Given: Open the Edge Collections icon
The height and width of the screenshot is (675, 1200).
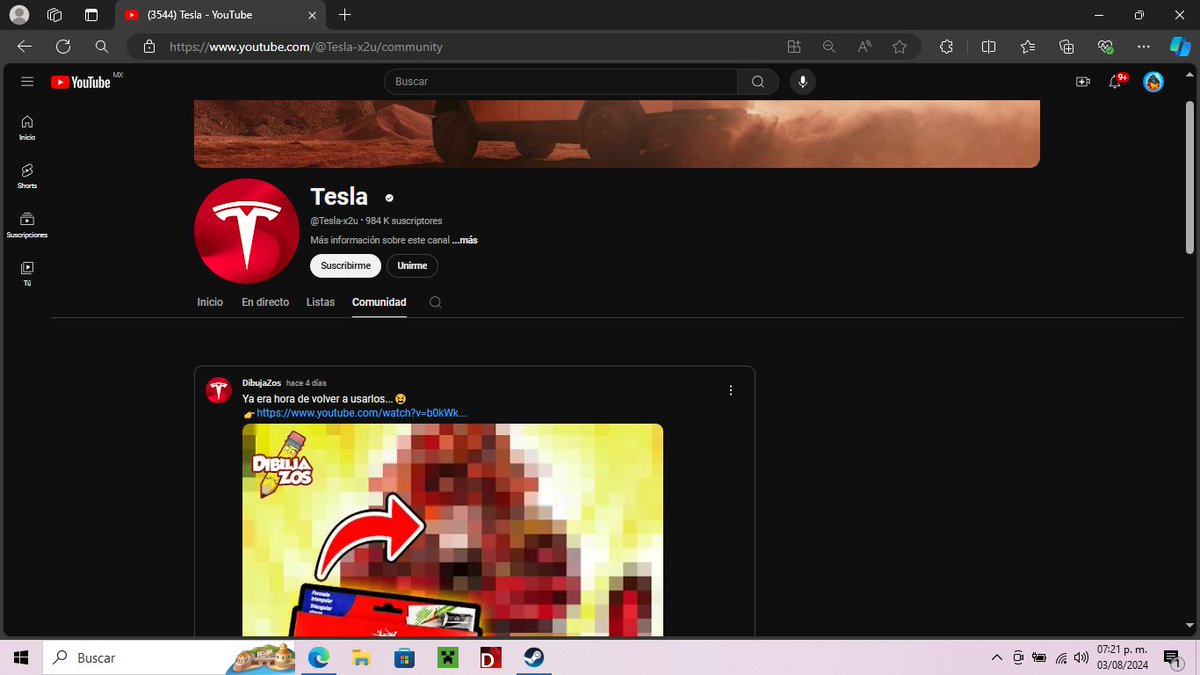Looking at the screenshot, I should 1067,46.
